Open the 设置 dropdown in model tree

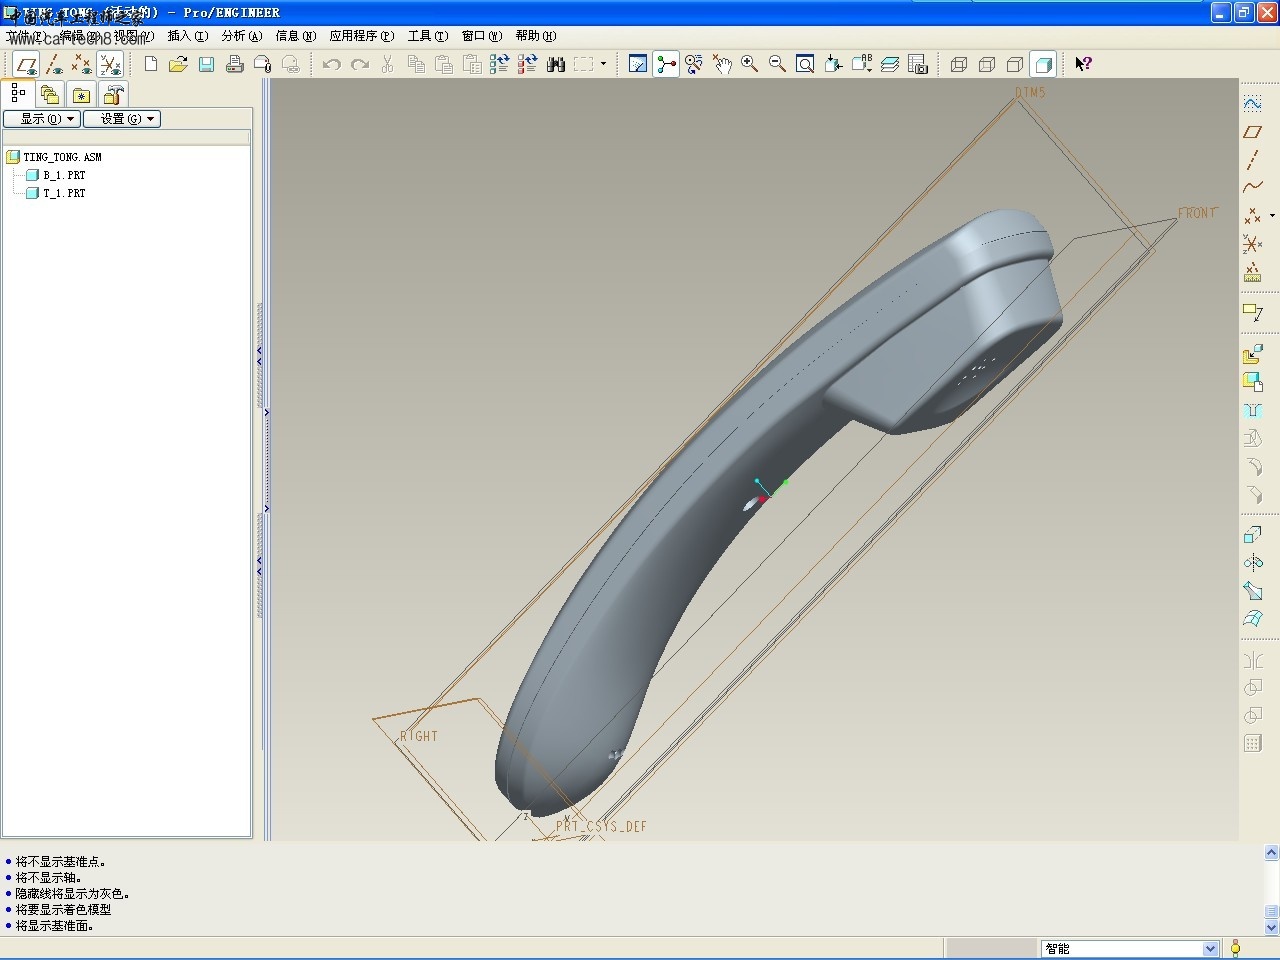[x=122, y=119]
